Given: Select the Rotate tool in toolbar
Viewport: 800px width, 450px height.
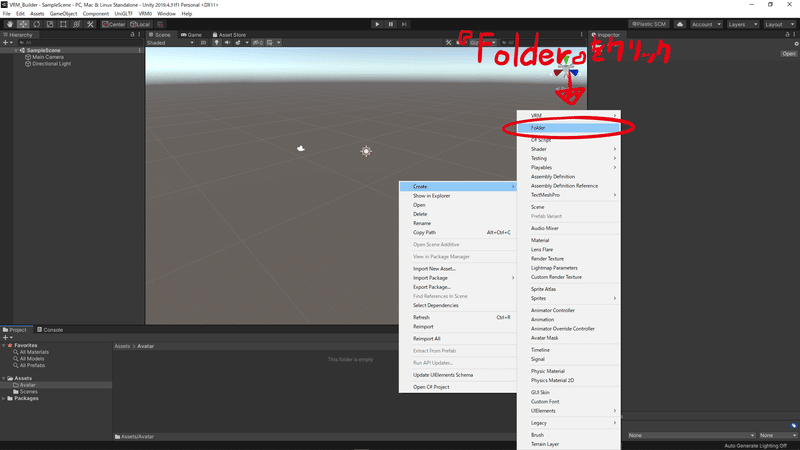Looking at the screenshot, I should point(36,24).
